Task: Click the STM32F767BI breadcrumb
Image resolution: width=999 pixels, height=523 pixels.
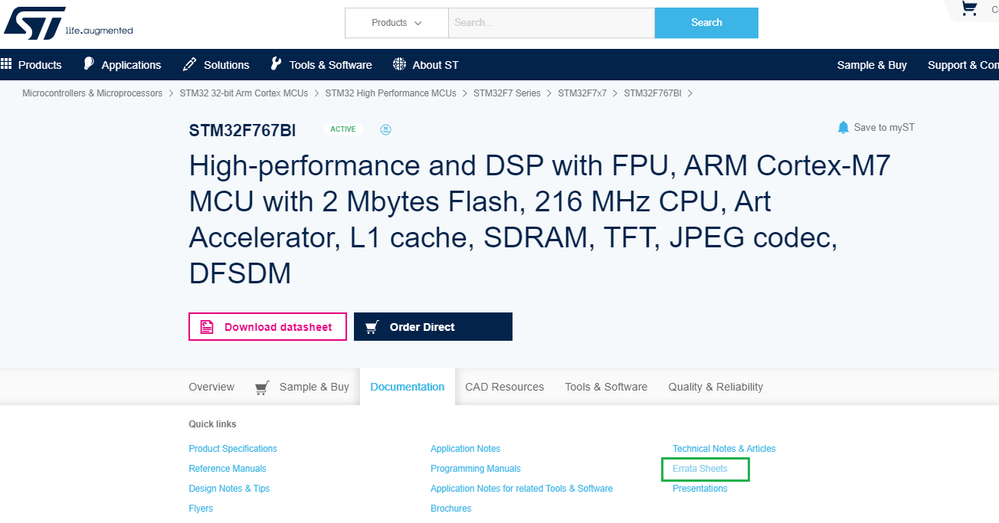Action: click(x=652, y=93)
